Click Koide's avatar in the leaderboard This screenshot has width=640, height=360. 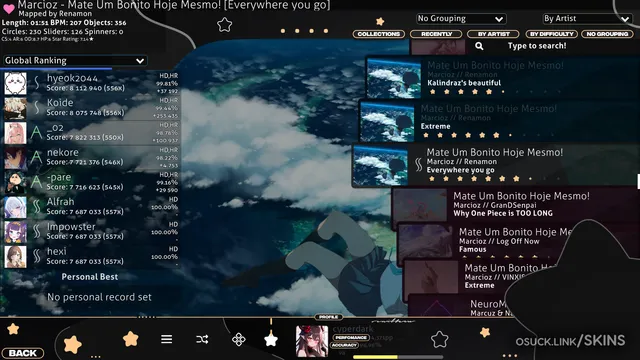15,108
